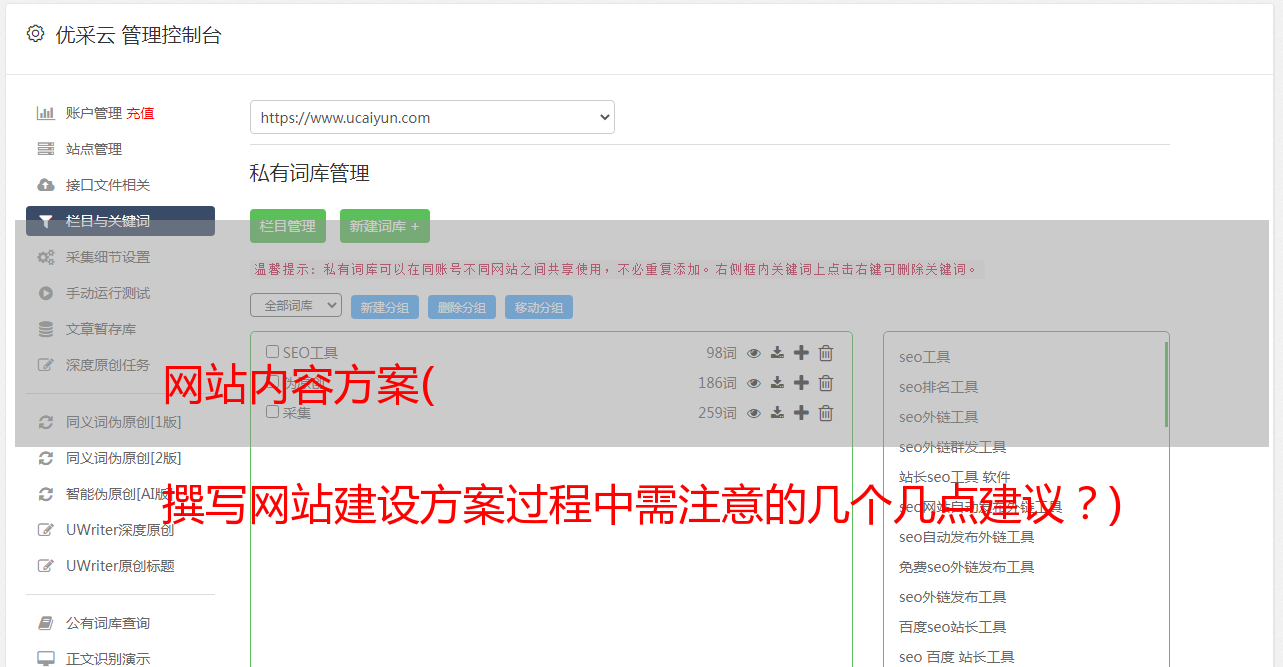
Task: Click the 私有词库管理 heading
Action: 310,173
